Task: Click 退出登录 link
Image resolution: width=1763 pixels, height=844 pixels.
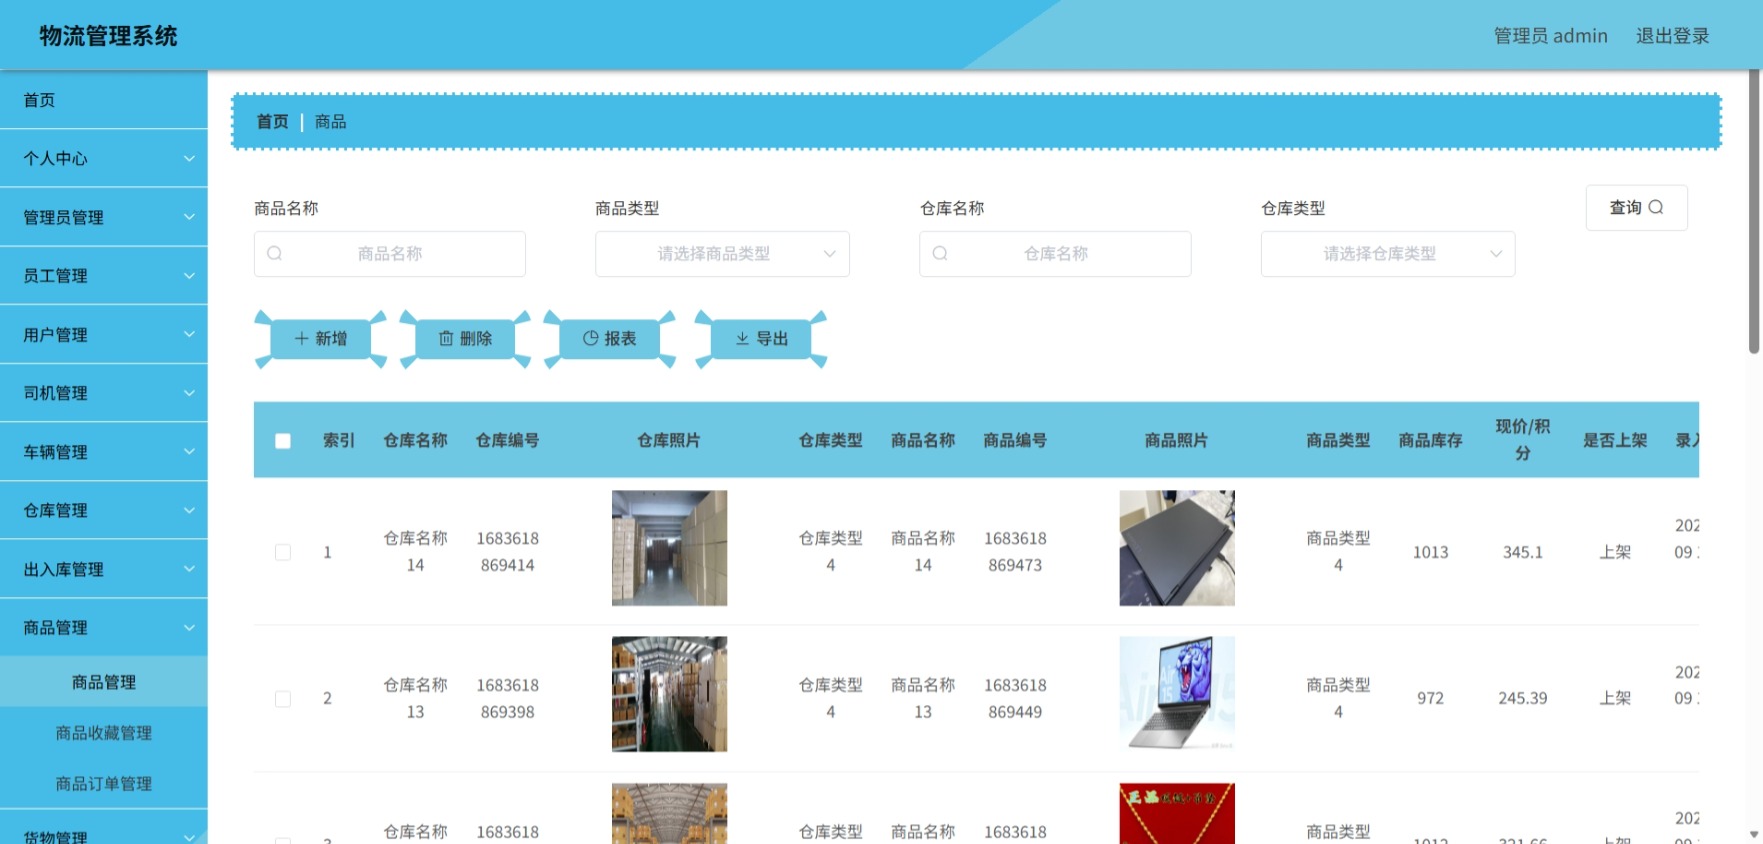Action: click(1672, 36)
